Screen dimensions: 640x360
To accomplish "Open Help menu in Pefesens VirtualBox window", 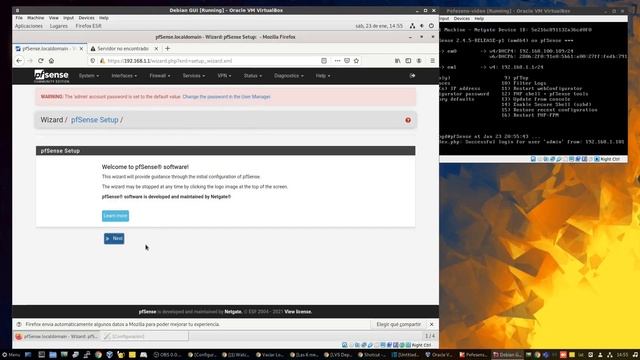I will [x=479, y=19].
